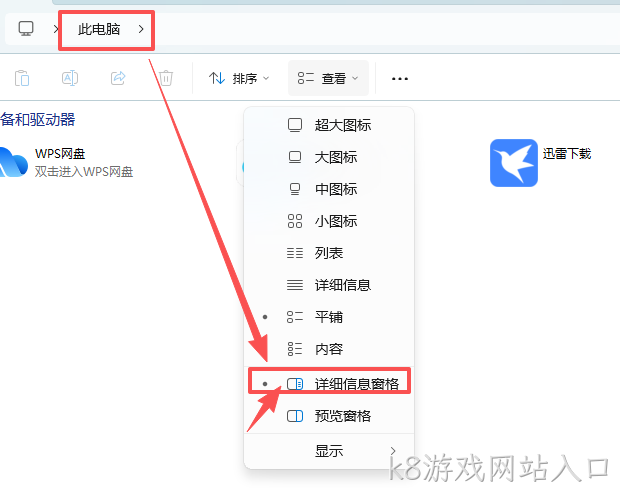Open the three-dots more options menu
This screenshot has width=620, height=494.
[x=400, y=79]
